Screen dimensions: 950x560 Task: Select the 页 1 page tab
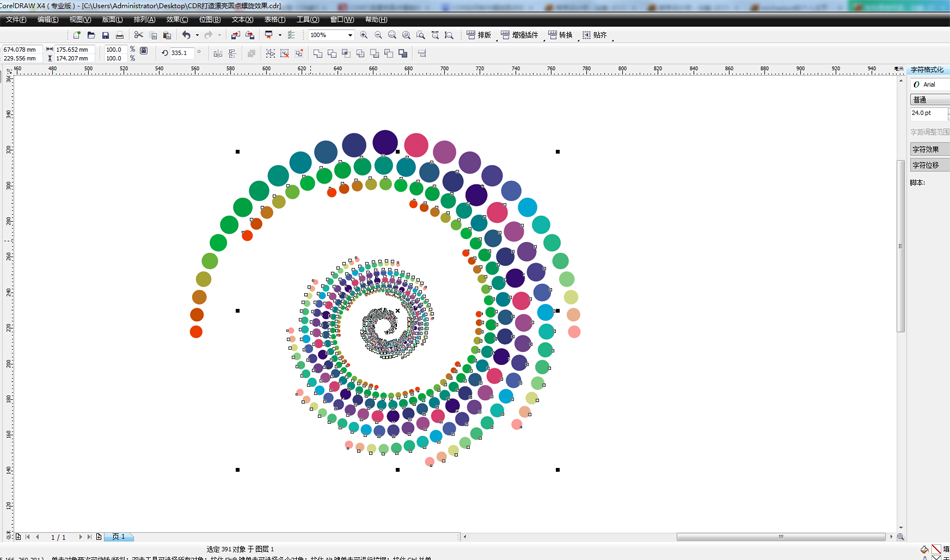pyautogui.click(x=119, y=537)
